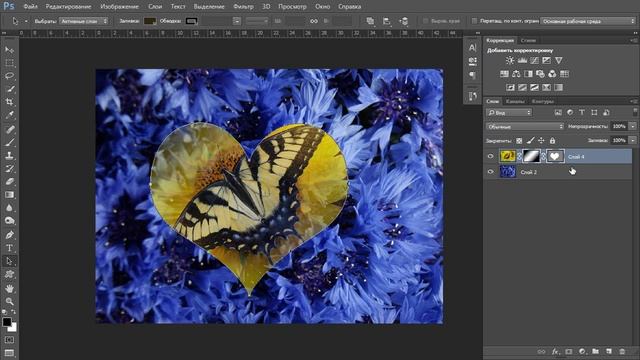Select the Quick Selection tool

(x=9, y=89)
